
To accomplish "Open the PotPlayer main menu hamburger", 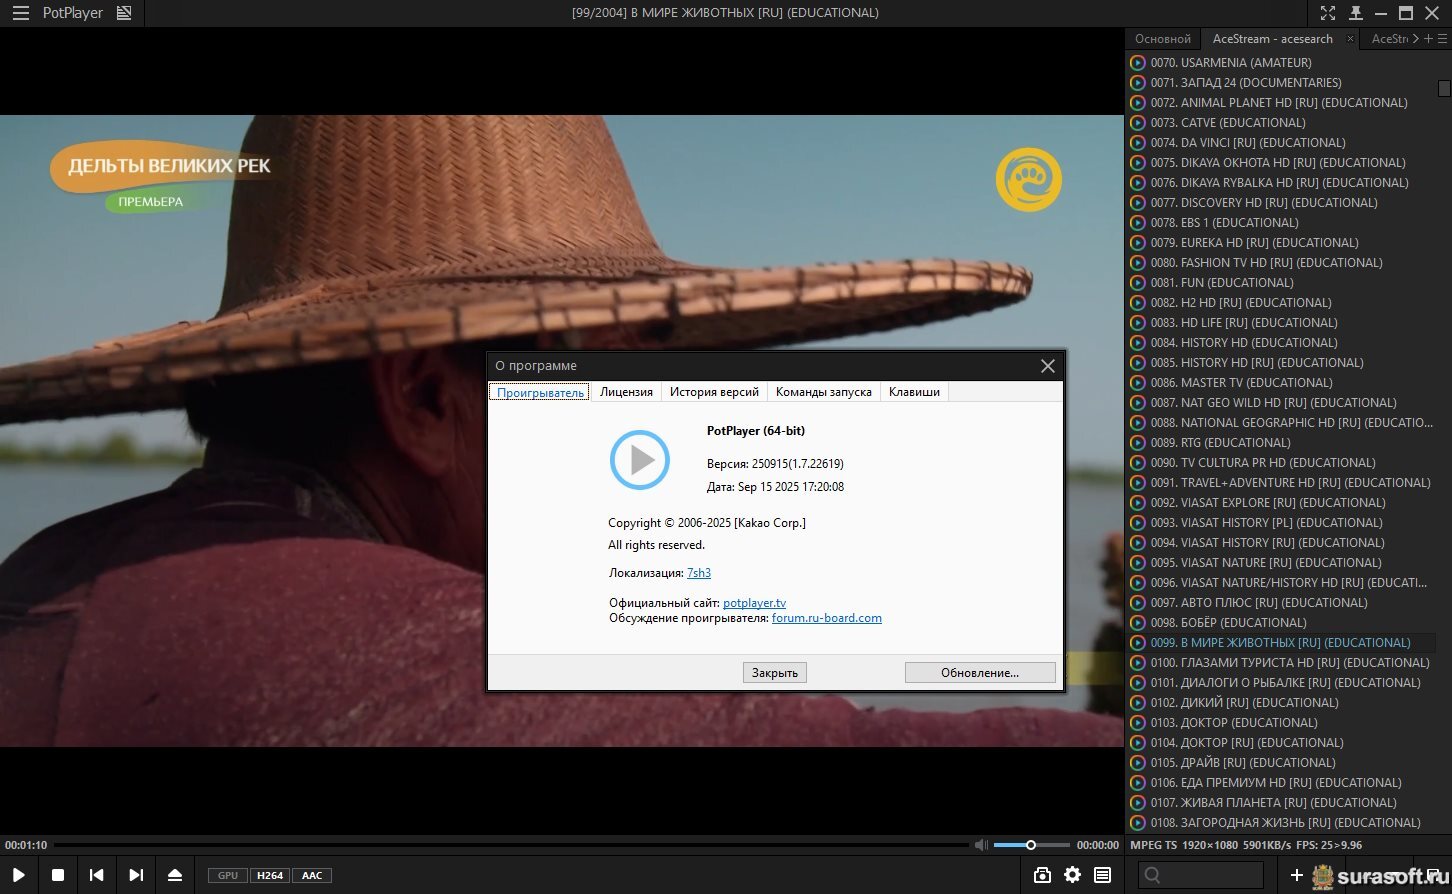I will 20,13.
